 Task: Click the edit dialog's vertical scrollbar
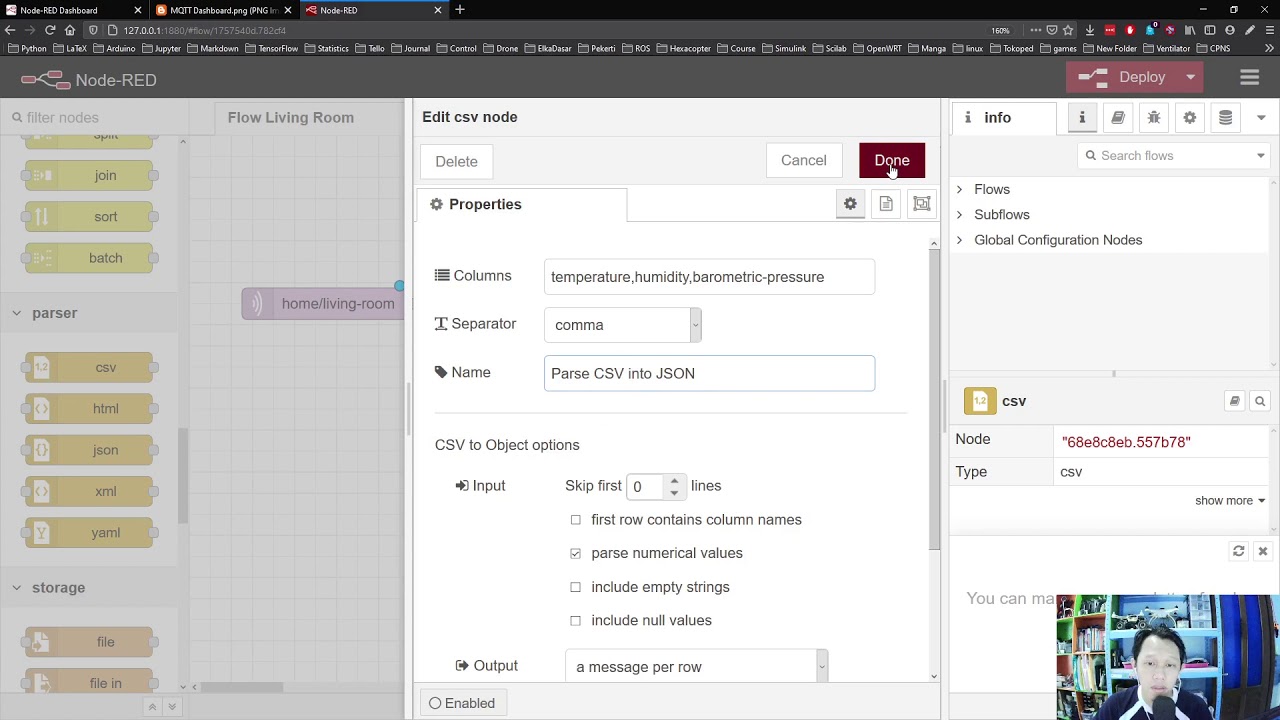click(x=934, y=400)
